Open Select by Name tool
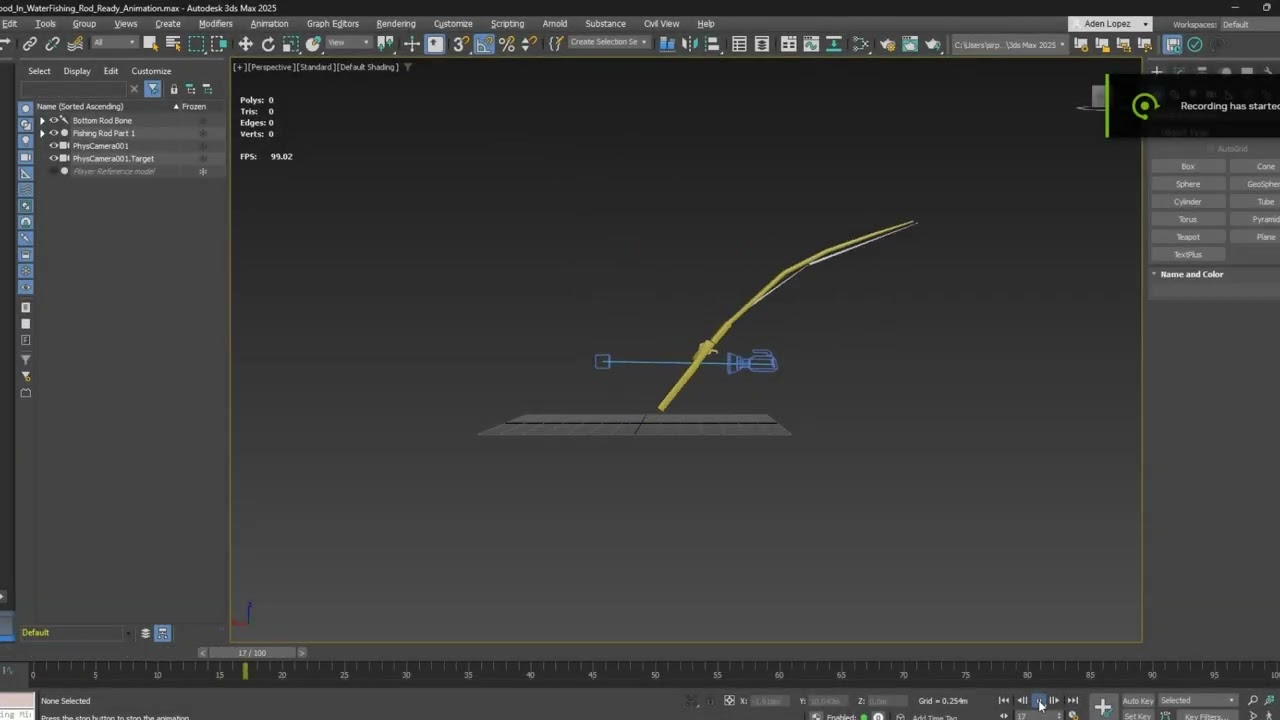This screenshot has width=1280, height=720. [173, 44]
